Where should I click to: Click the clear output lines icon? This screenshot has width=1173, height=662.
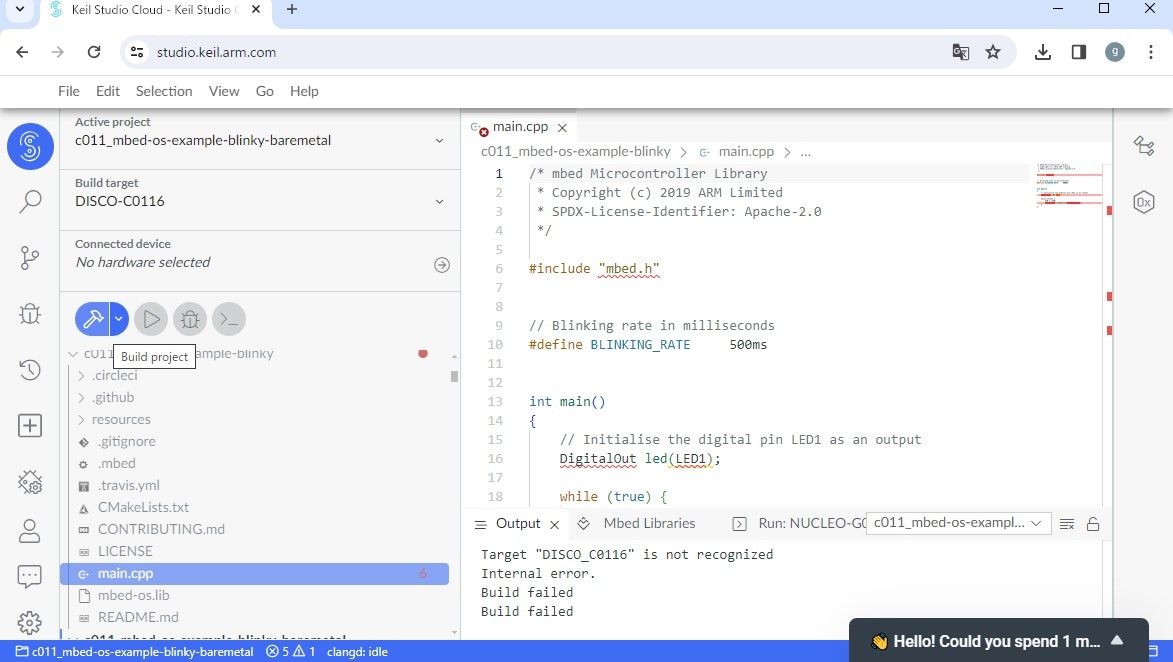tap(1068, 524)
